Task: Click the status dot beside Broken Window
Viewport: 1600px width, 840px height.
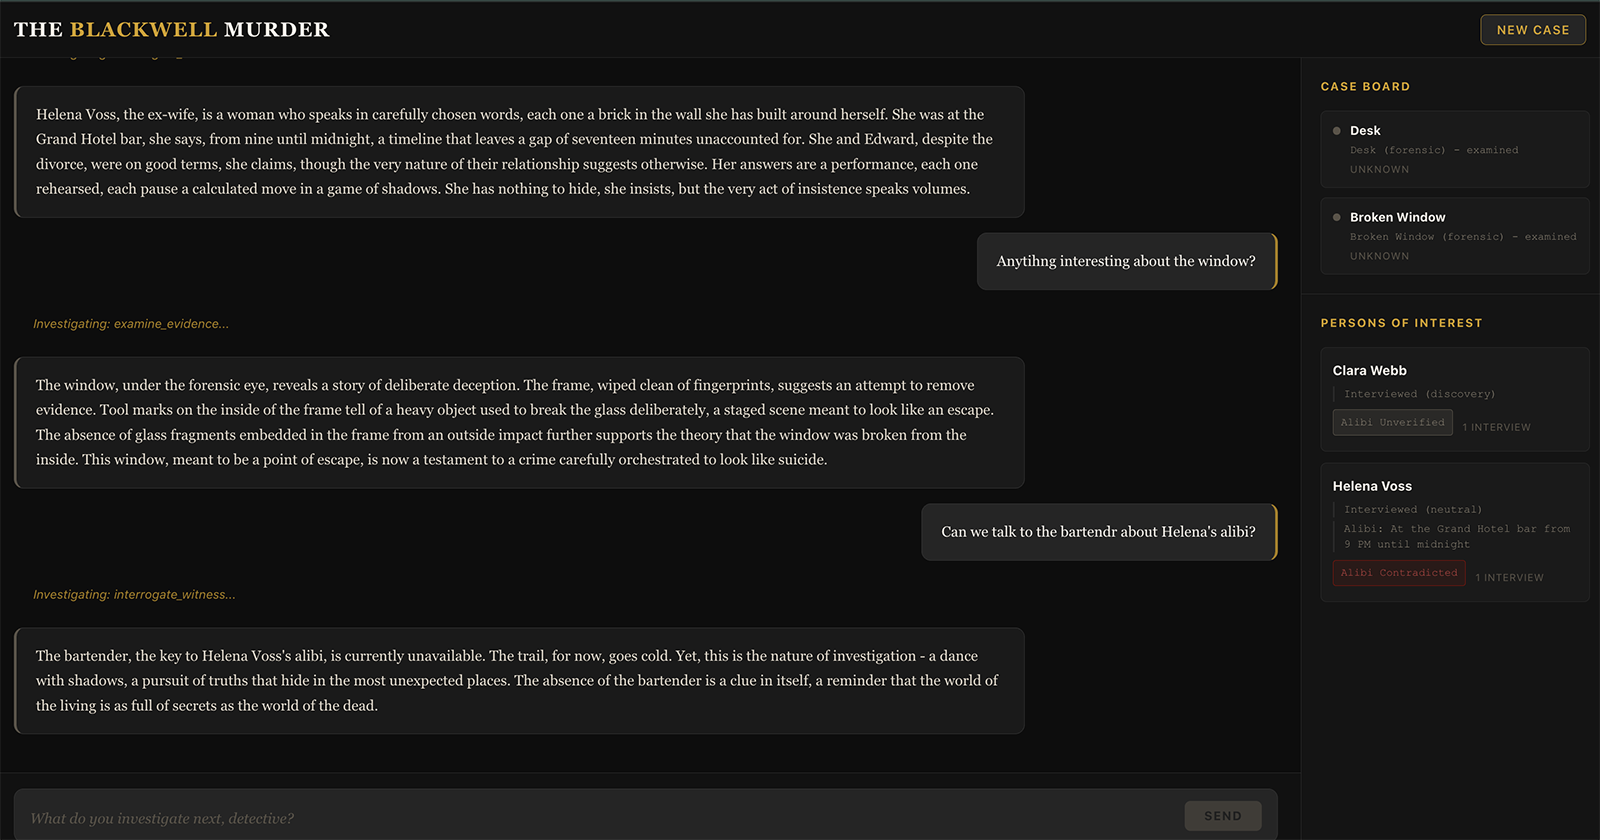Action: click(1337, 217)
